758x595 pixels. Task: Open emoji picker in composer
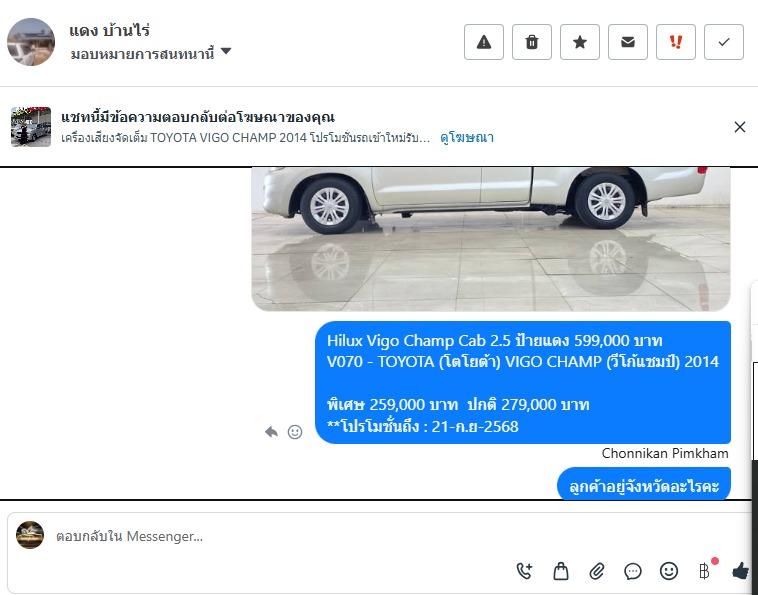(669, 571)
